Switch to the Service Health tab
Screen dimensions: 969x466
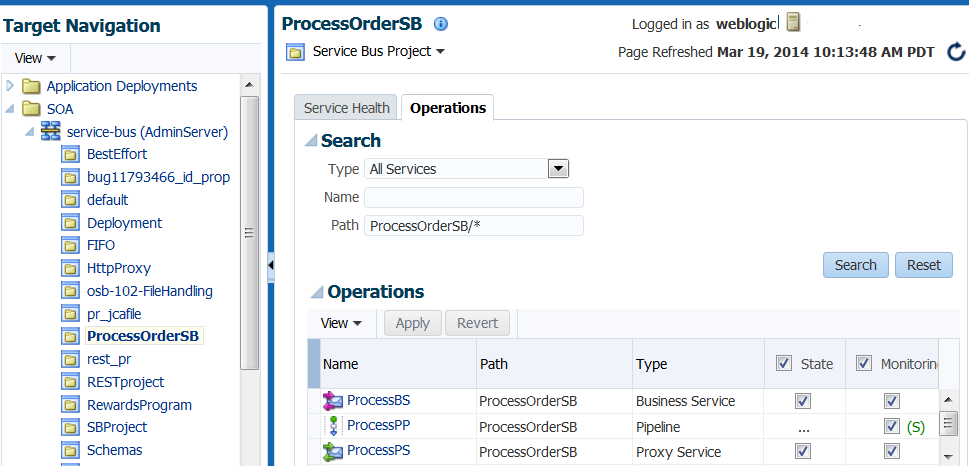(x=346, y=108)
